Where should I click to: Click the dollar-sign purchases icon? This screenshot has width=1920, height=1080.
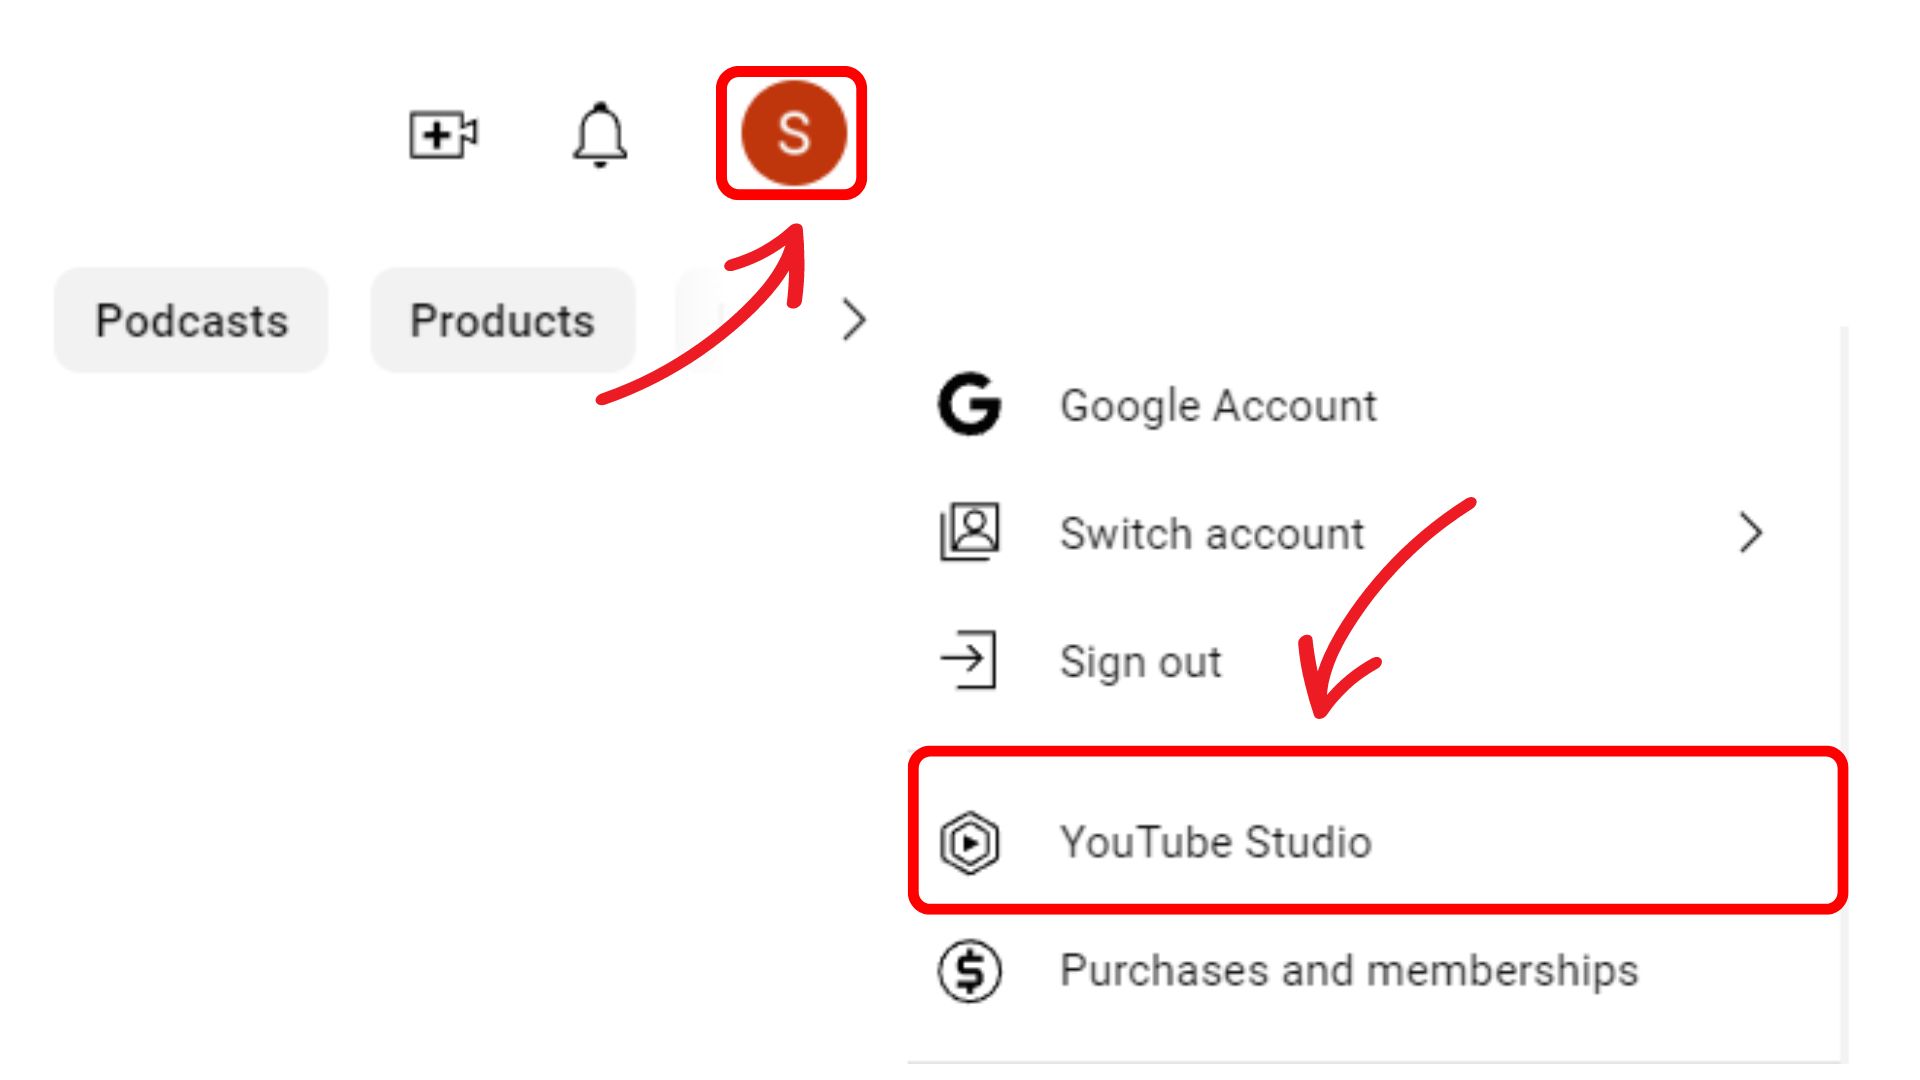969,969
